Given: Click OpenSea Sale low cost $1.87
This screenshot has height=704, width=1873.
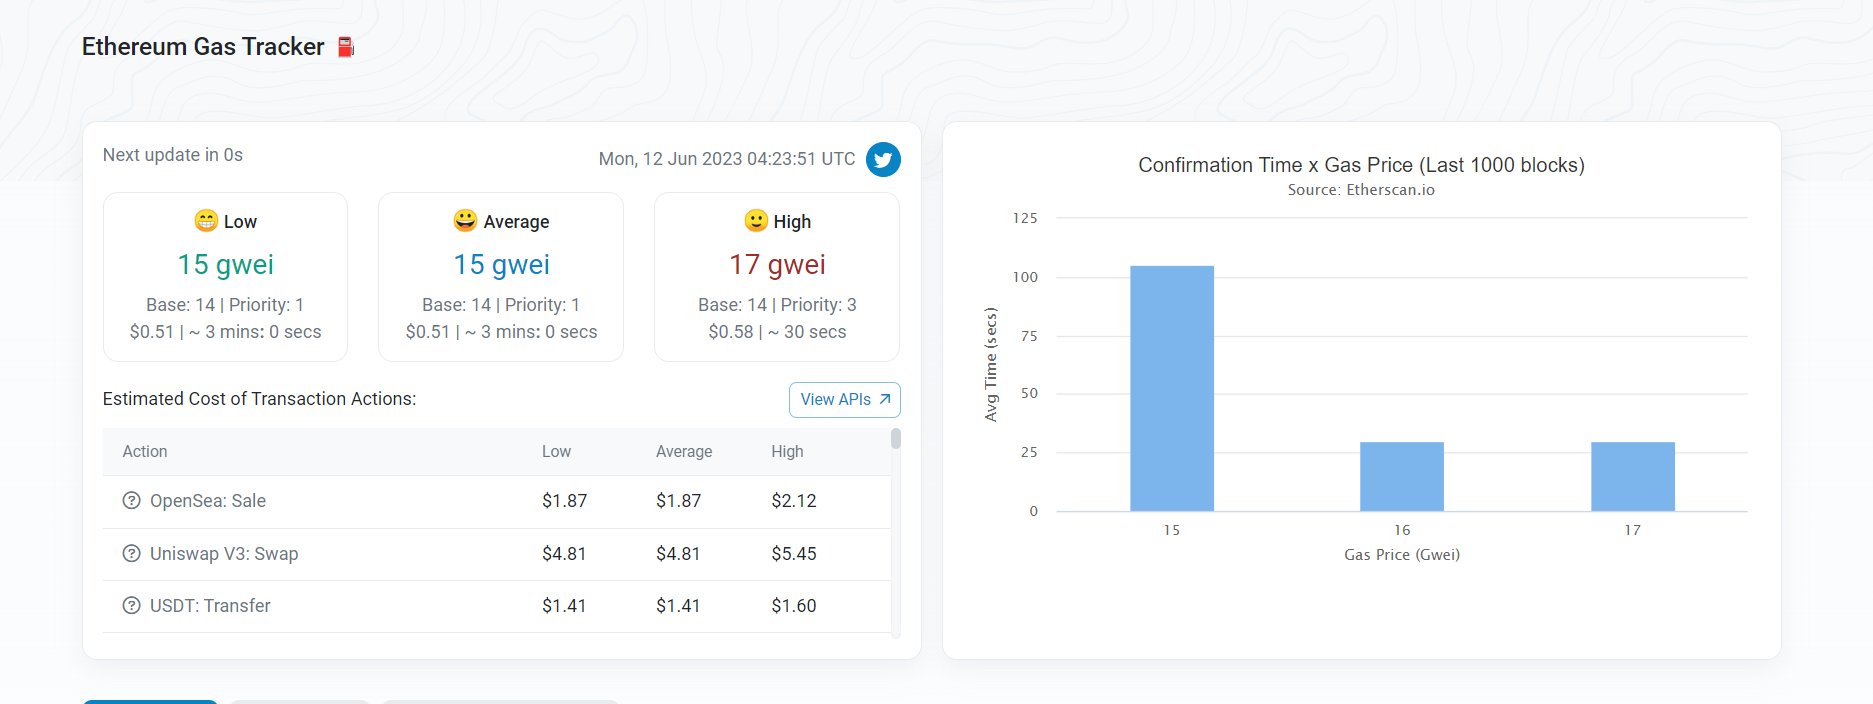Looking at the screenshot, I should tap(564, 501).
